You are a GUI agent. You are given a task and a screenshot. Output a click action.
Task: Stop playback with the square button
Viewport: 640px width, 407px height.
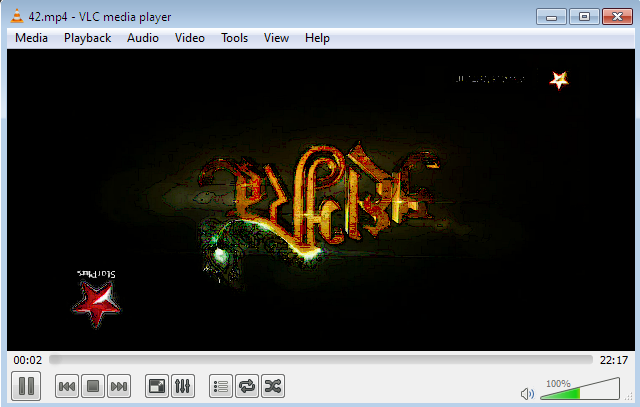[93, 386]
